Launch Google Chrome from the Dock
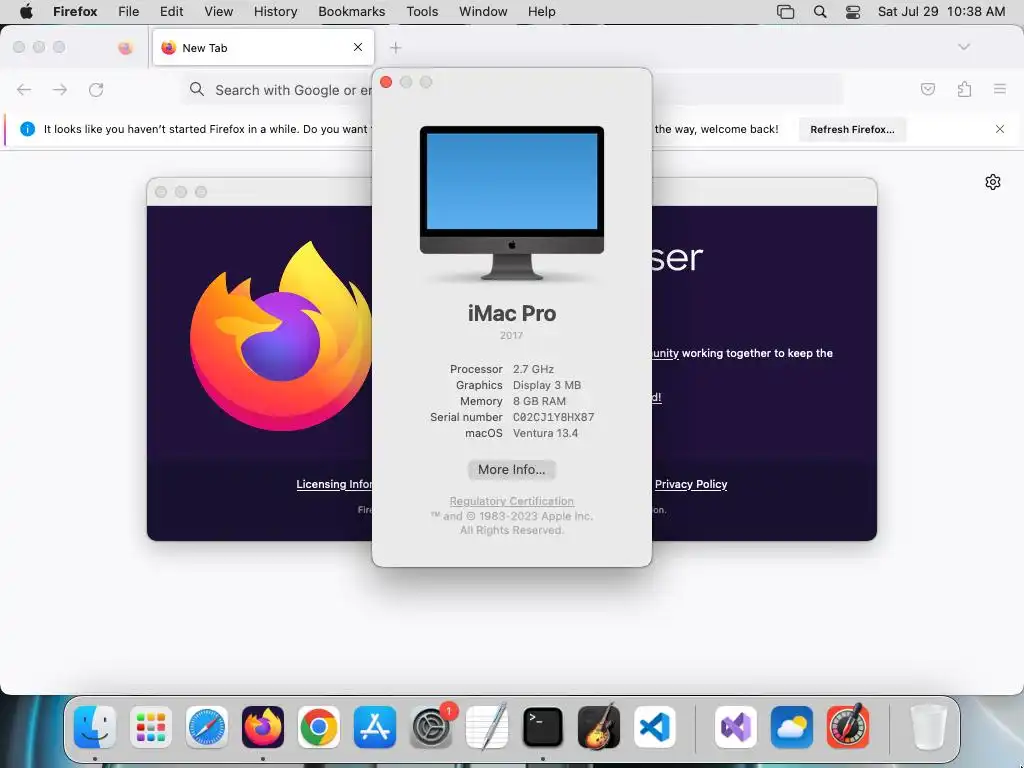Image resolution: width=1024 pixels, height=768 pixels. [x=319, y=727]
